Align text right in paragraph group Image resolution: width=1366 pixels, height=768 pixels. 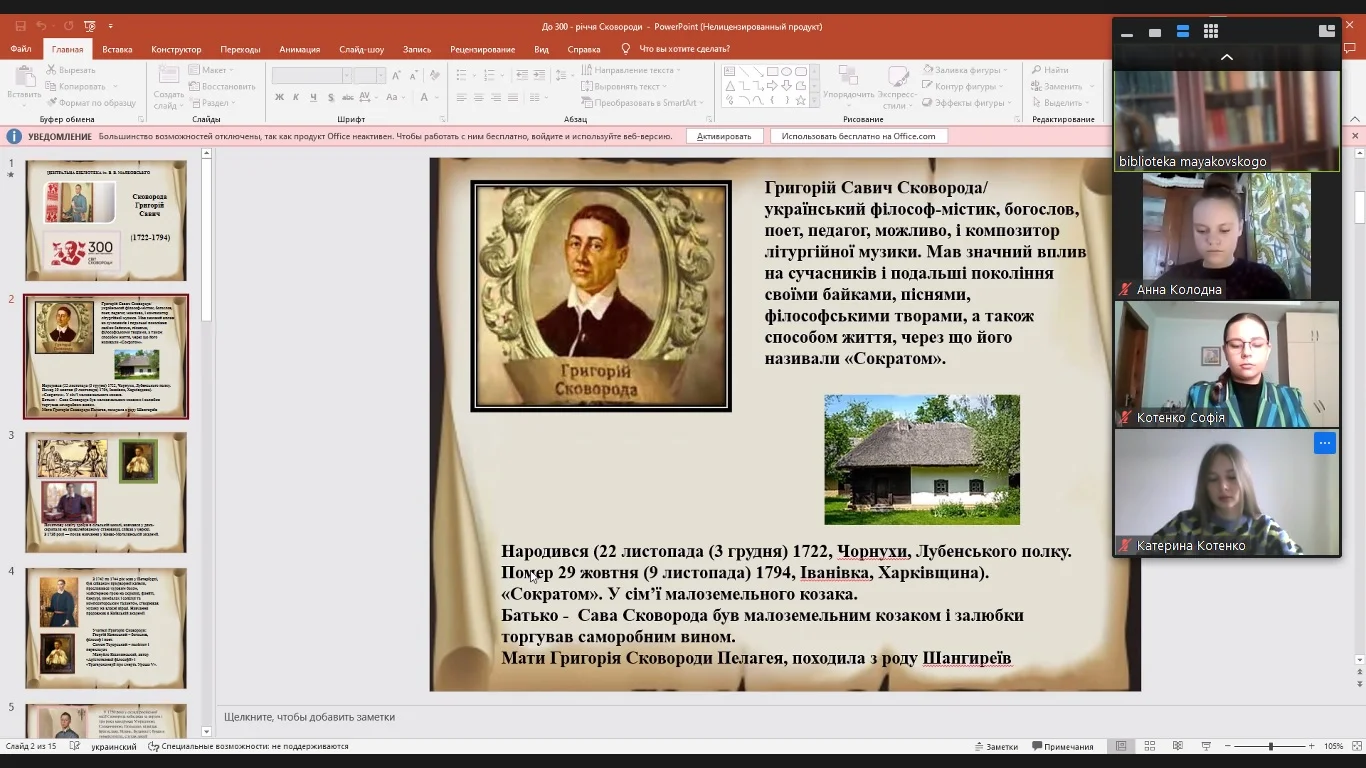(496, 98)
